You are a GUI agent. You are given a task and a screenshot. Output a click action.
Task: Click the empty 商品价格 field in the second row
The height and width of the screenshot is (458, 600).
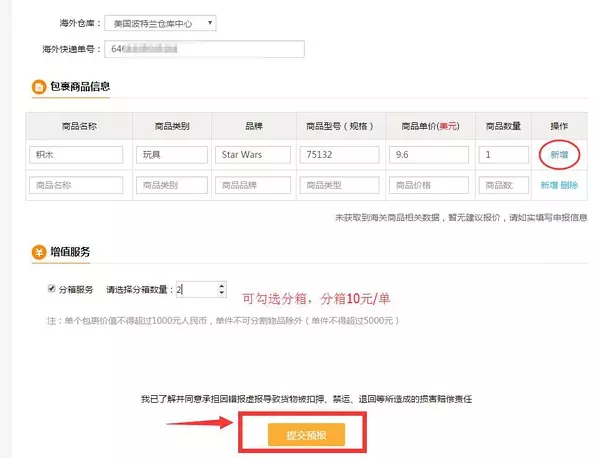tap(429, 185)
